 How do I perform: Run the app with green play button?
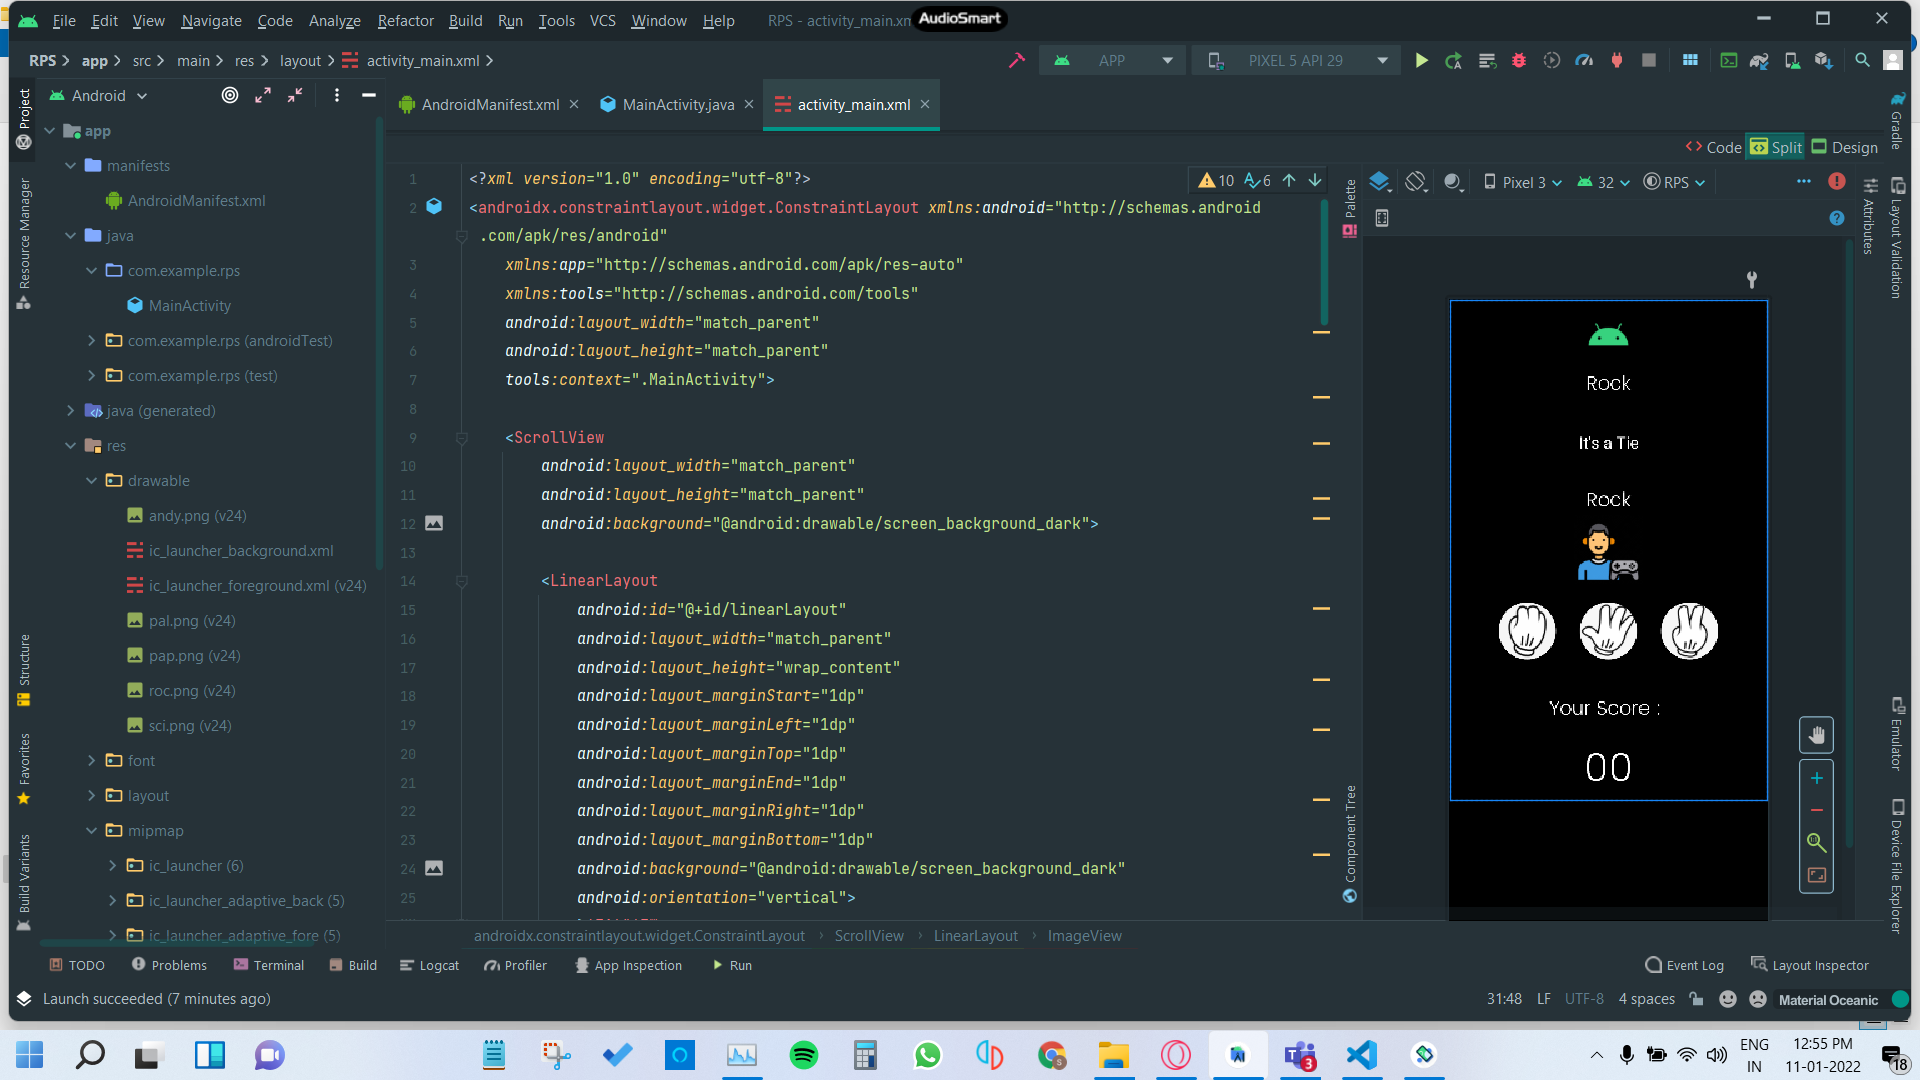[1421, 61]
